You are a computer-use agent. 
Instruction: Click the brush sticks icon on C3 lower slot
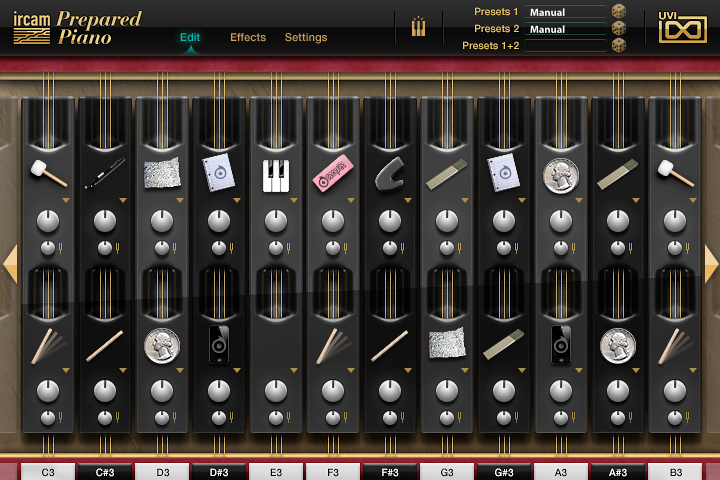coord(49,346)
